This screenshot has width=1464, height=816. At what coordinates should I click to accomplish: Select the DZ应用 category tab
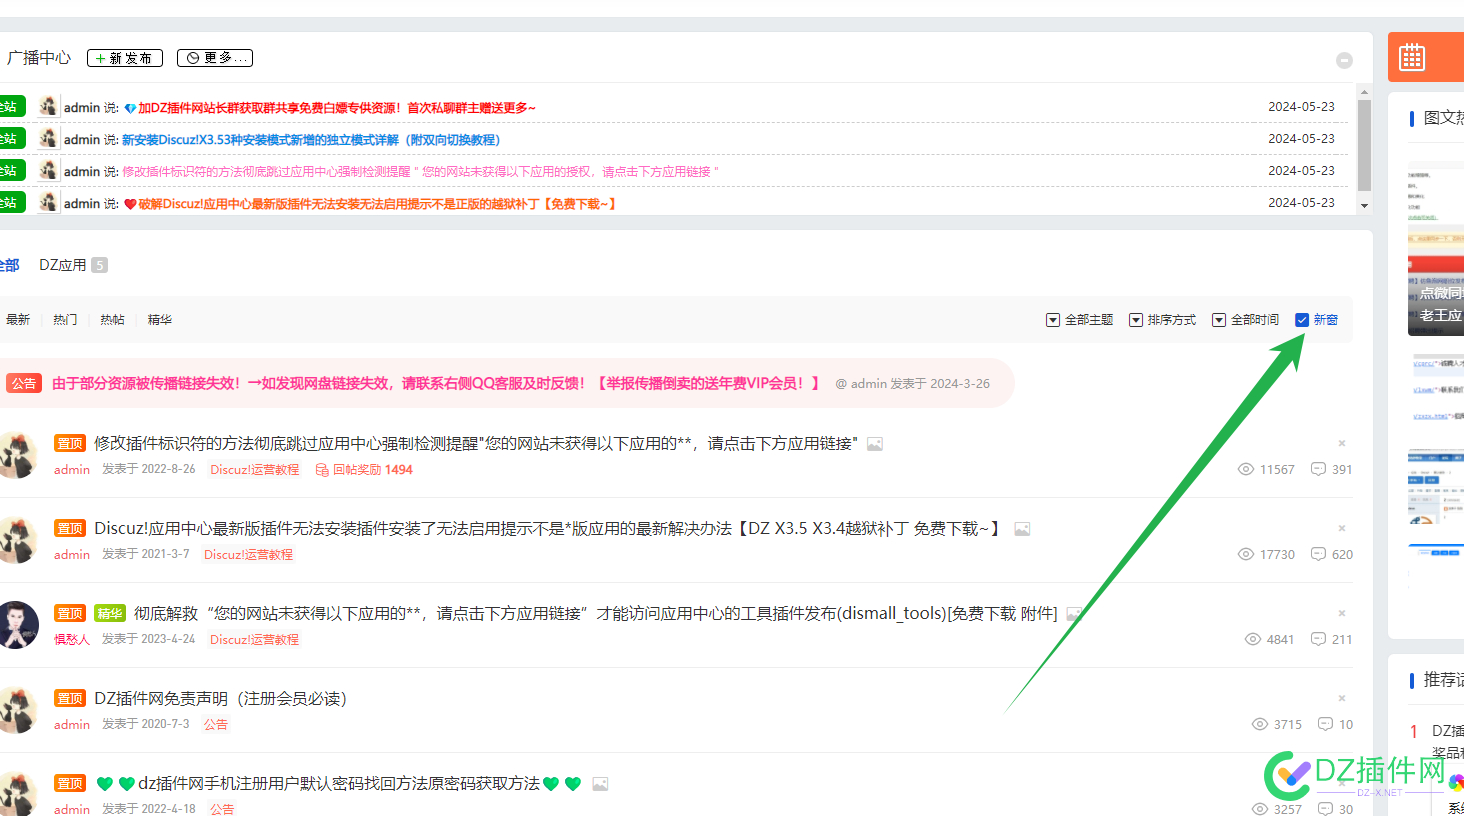pos(63,265)
